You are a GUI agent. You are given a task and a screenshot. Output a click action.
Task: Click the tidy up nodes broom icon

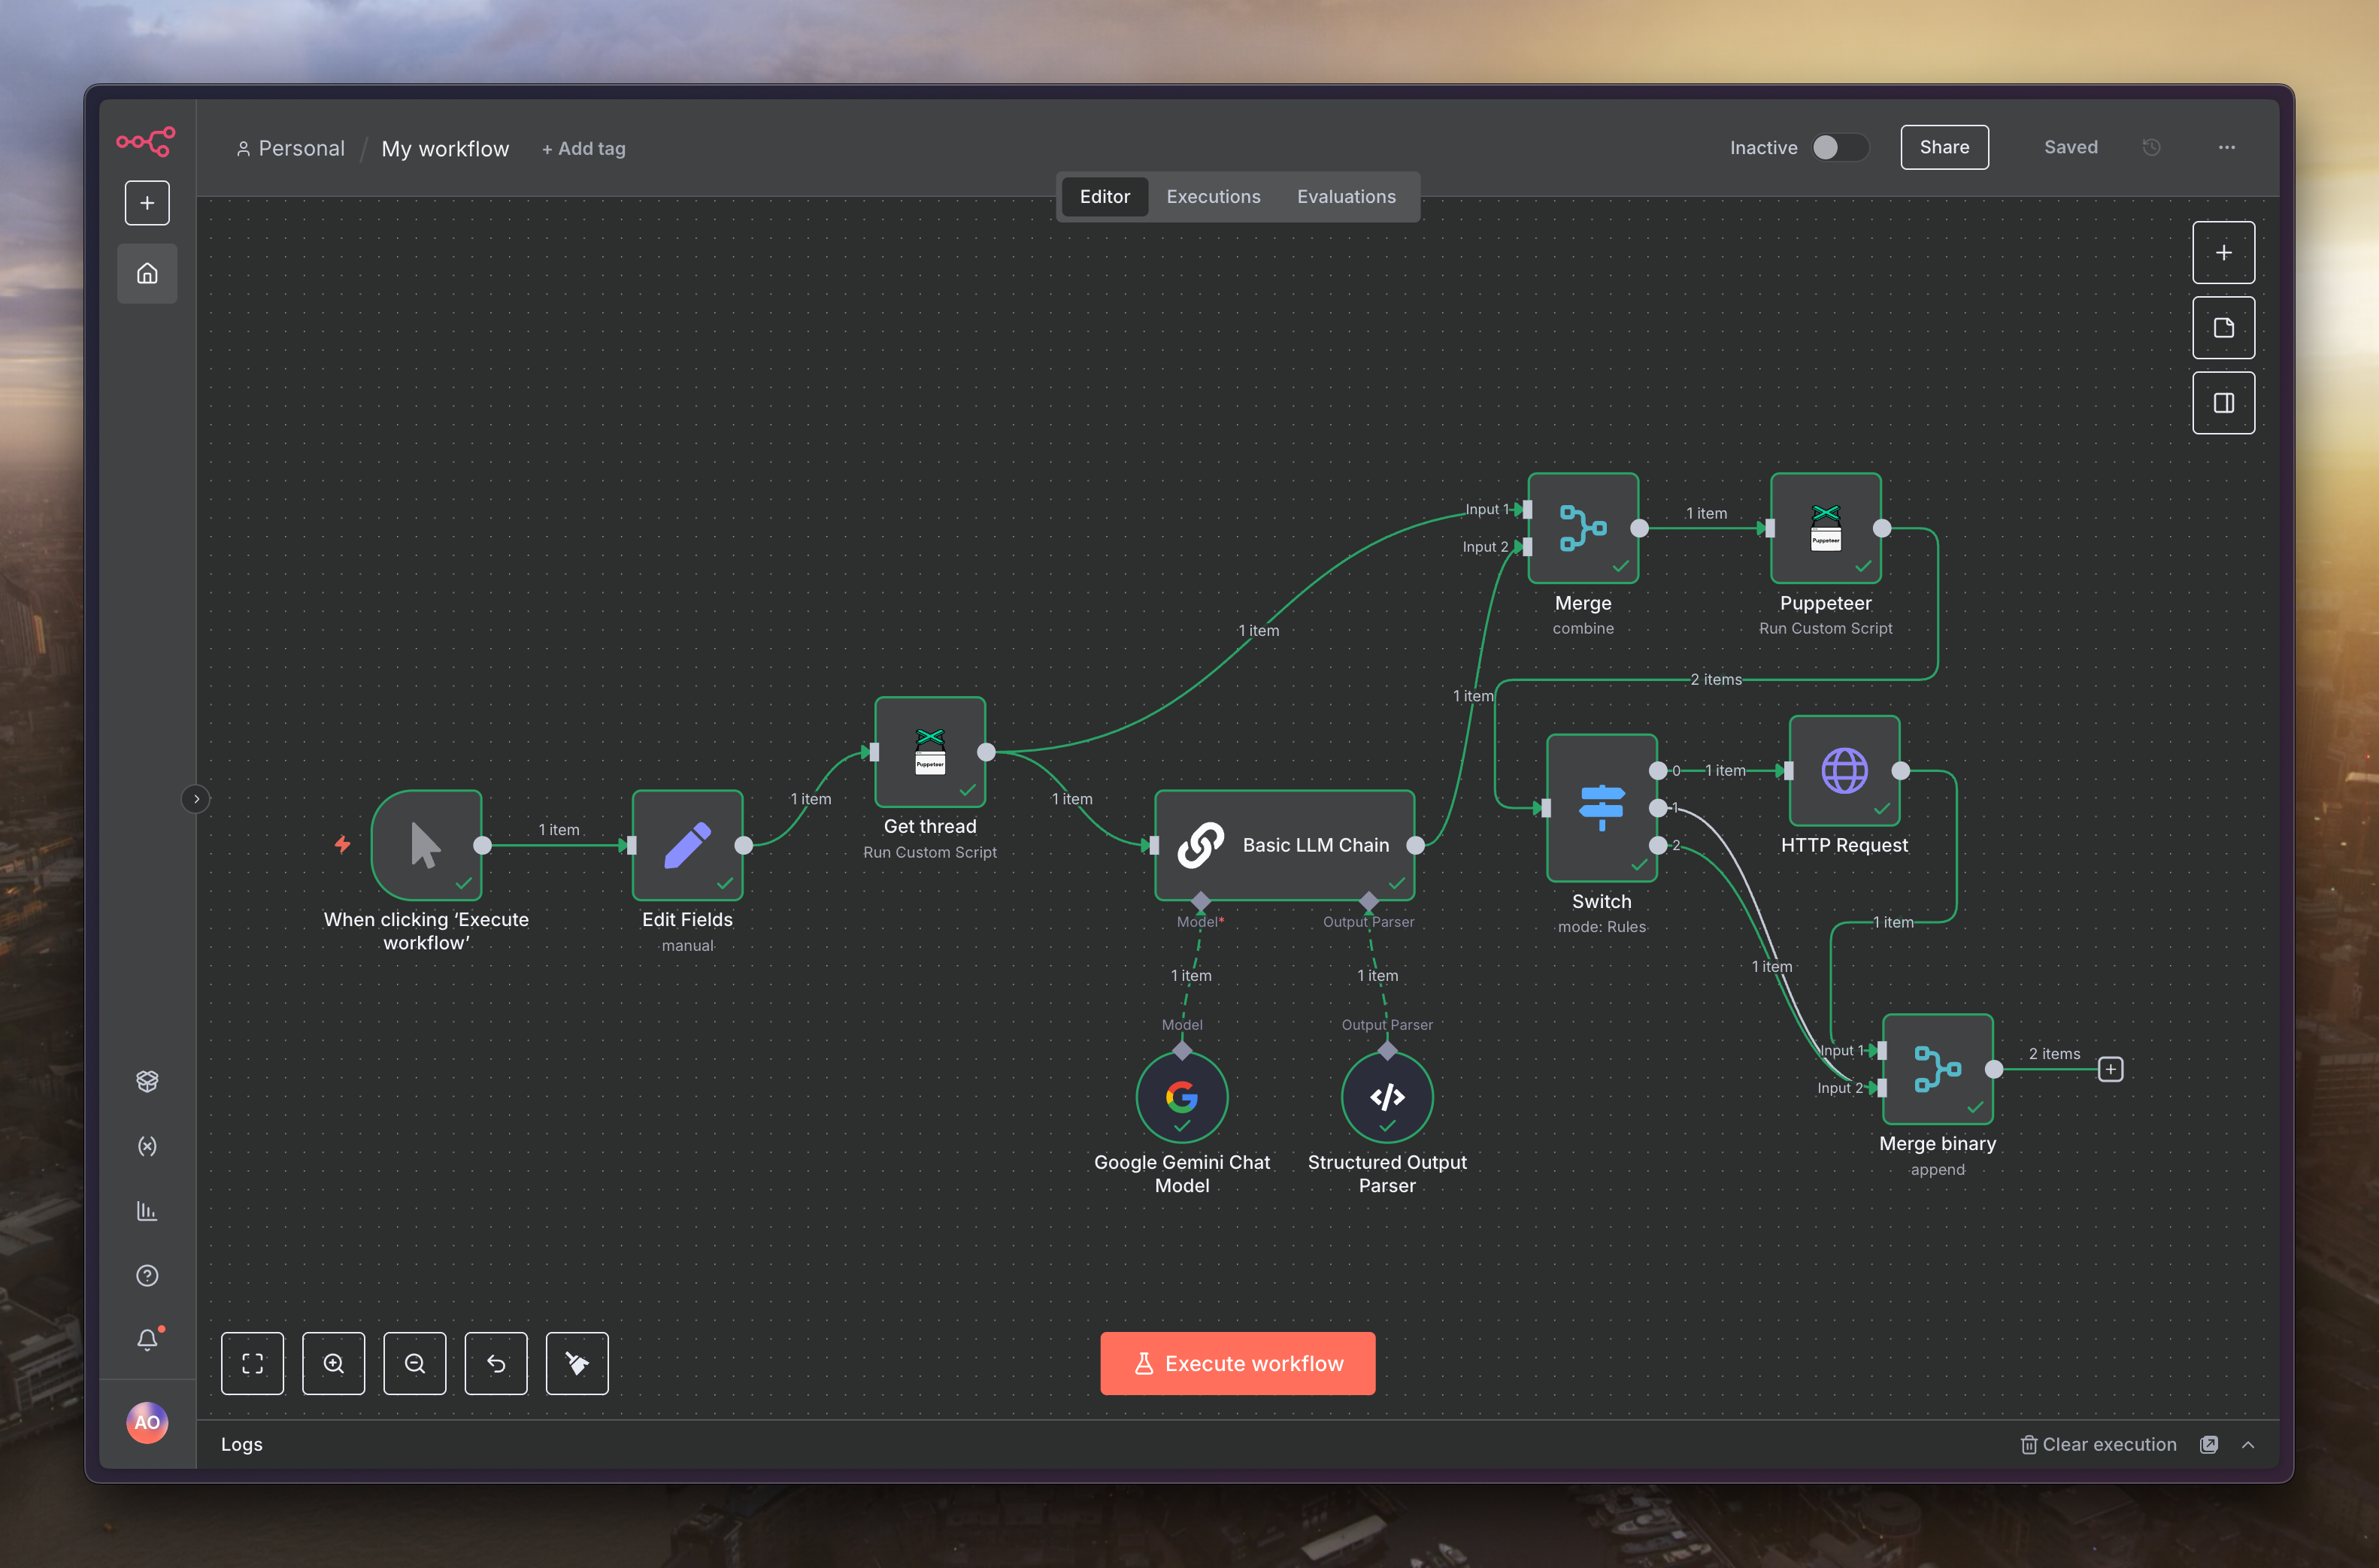tap(577, 1363)
